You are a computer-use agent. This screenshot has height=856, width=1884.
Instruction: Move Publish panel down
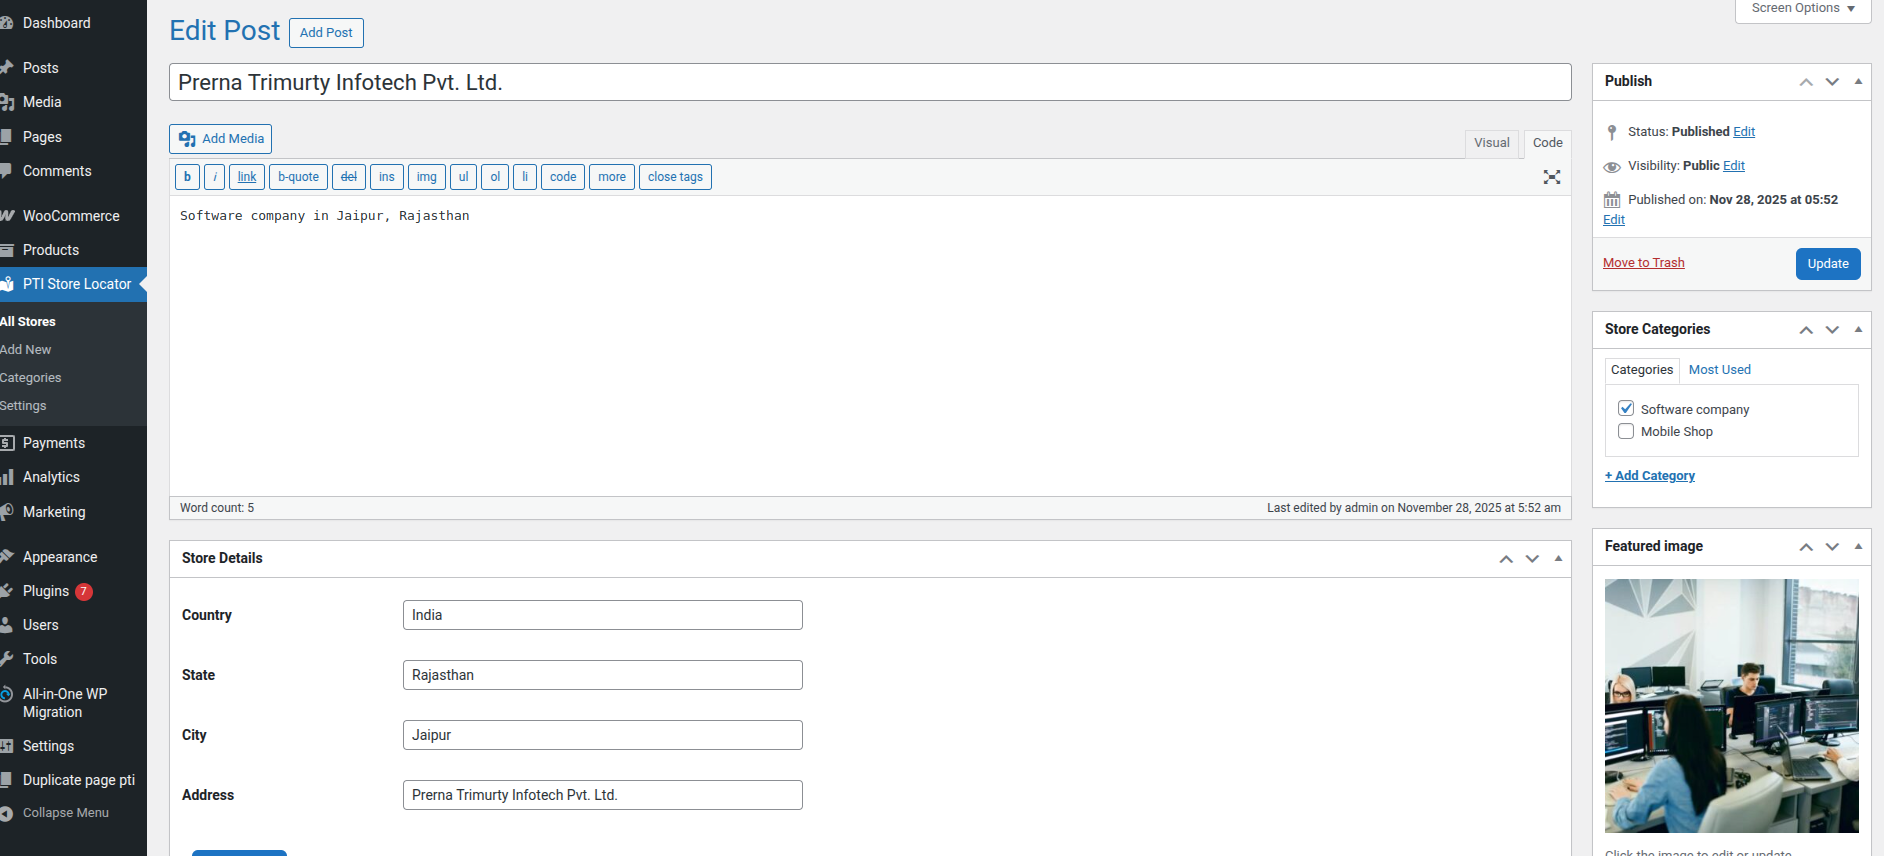click(1832, 82)
